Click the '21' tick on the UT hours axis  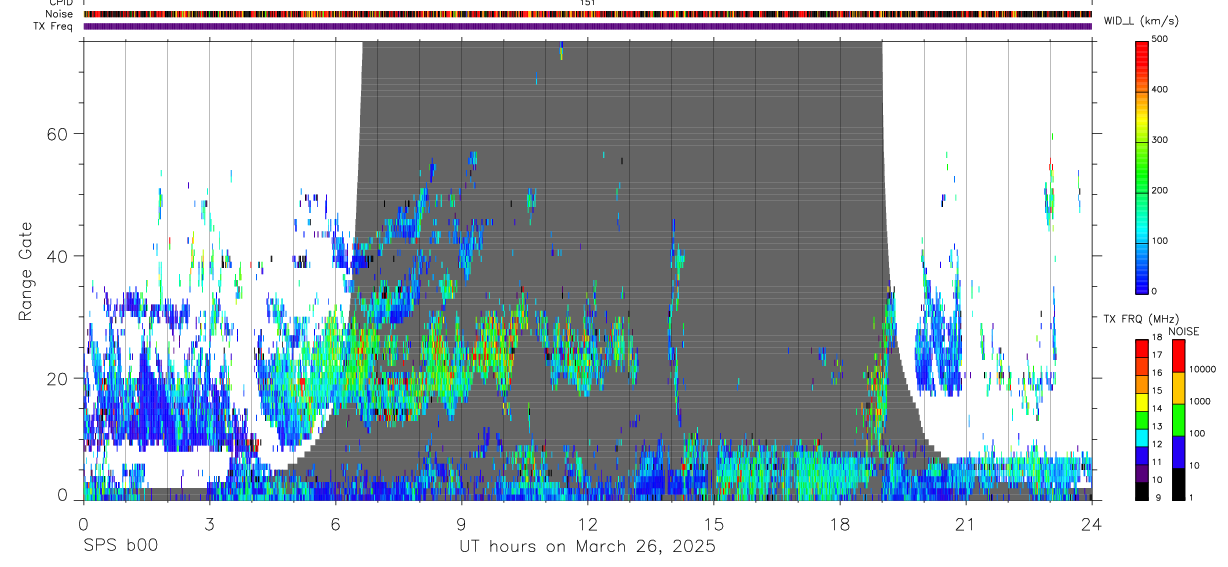(966, 523)
